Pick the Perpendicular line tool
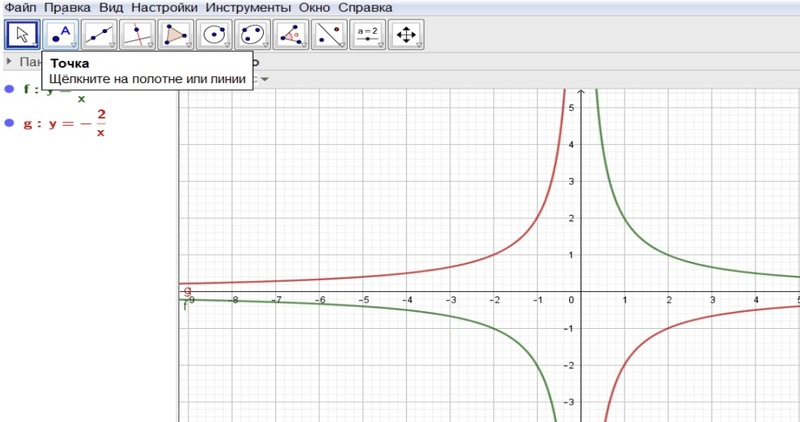This screenshot has height=422, width=800. tap(136, 35)
